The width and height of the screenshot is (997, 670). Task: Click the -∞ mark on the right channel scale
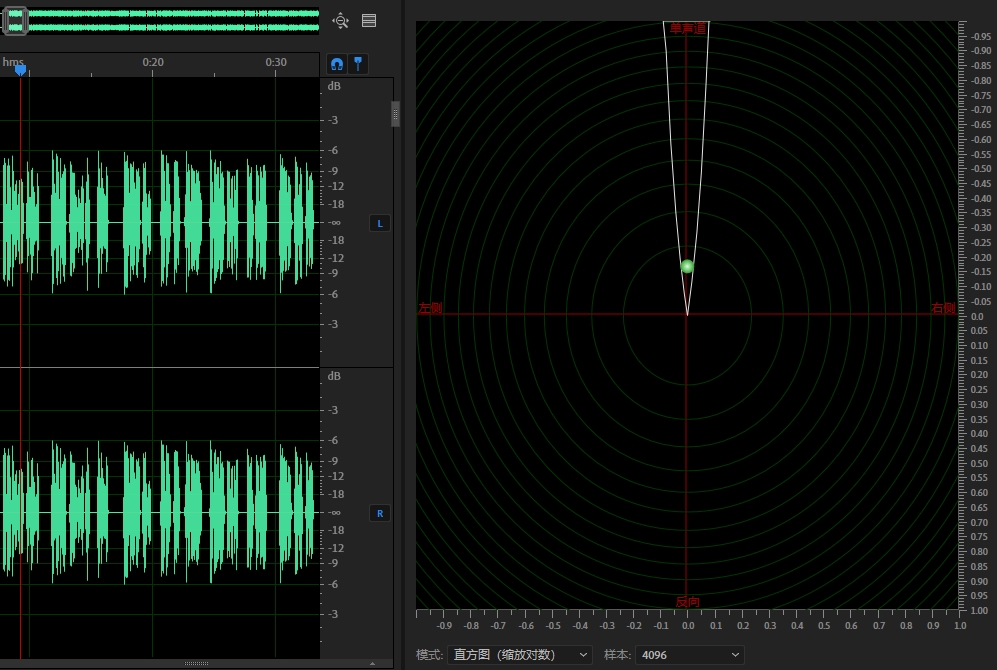pyautogui.click(x=334, y=512)
